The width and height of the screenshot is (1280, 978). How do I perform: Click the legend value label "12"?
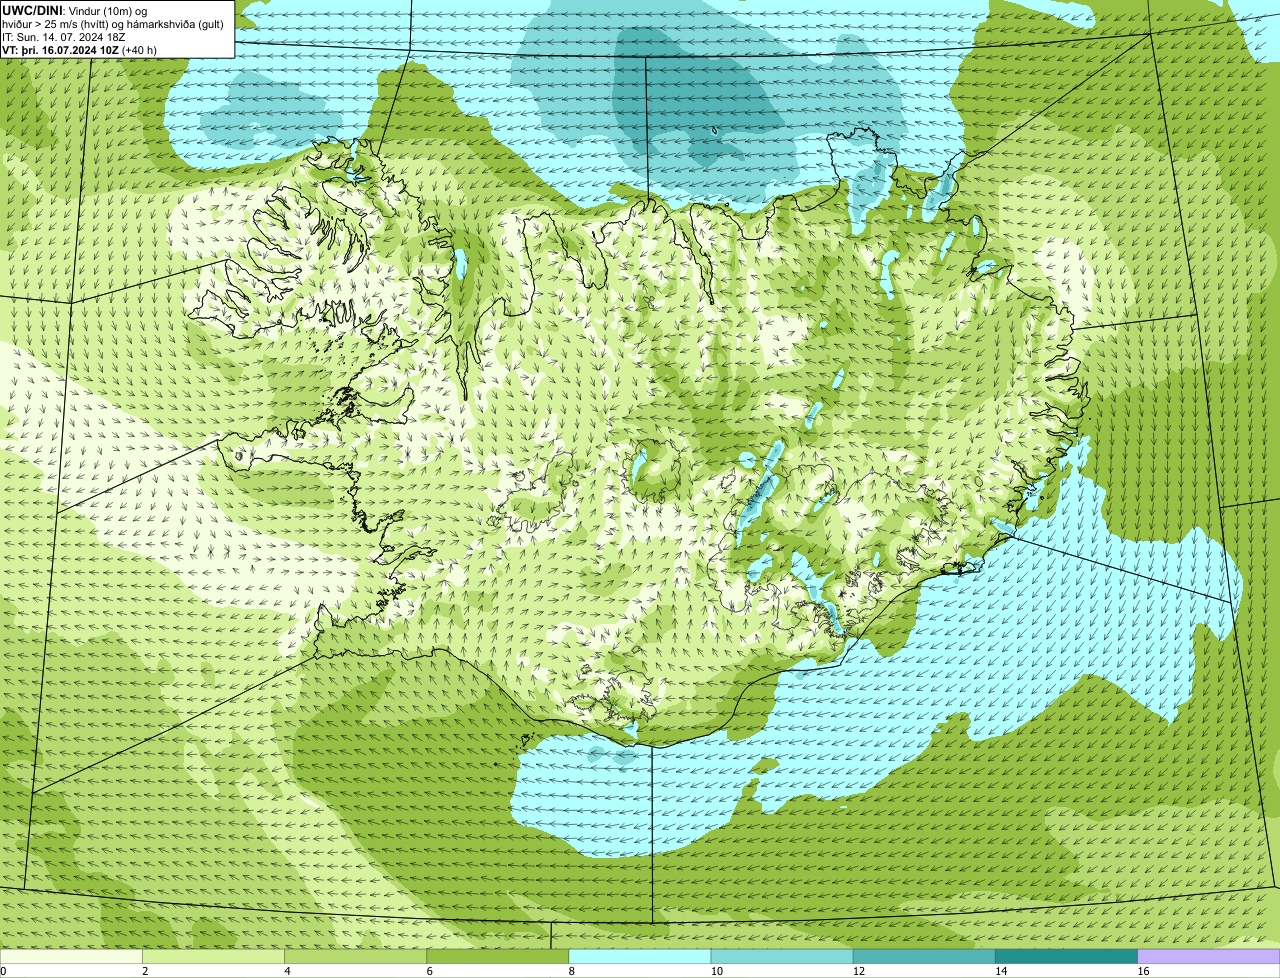coord(859,971)
